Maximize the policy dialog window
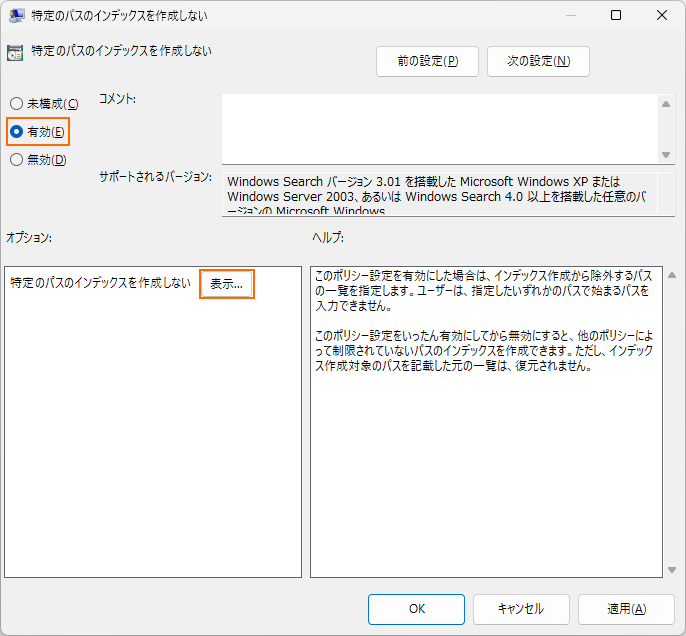686x636 pixels. (x=616, y=15)
